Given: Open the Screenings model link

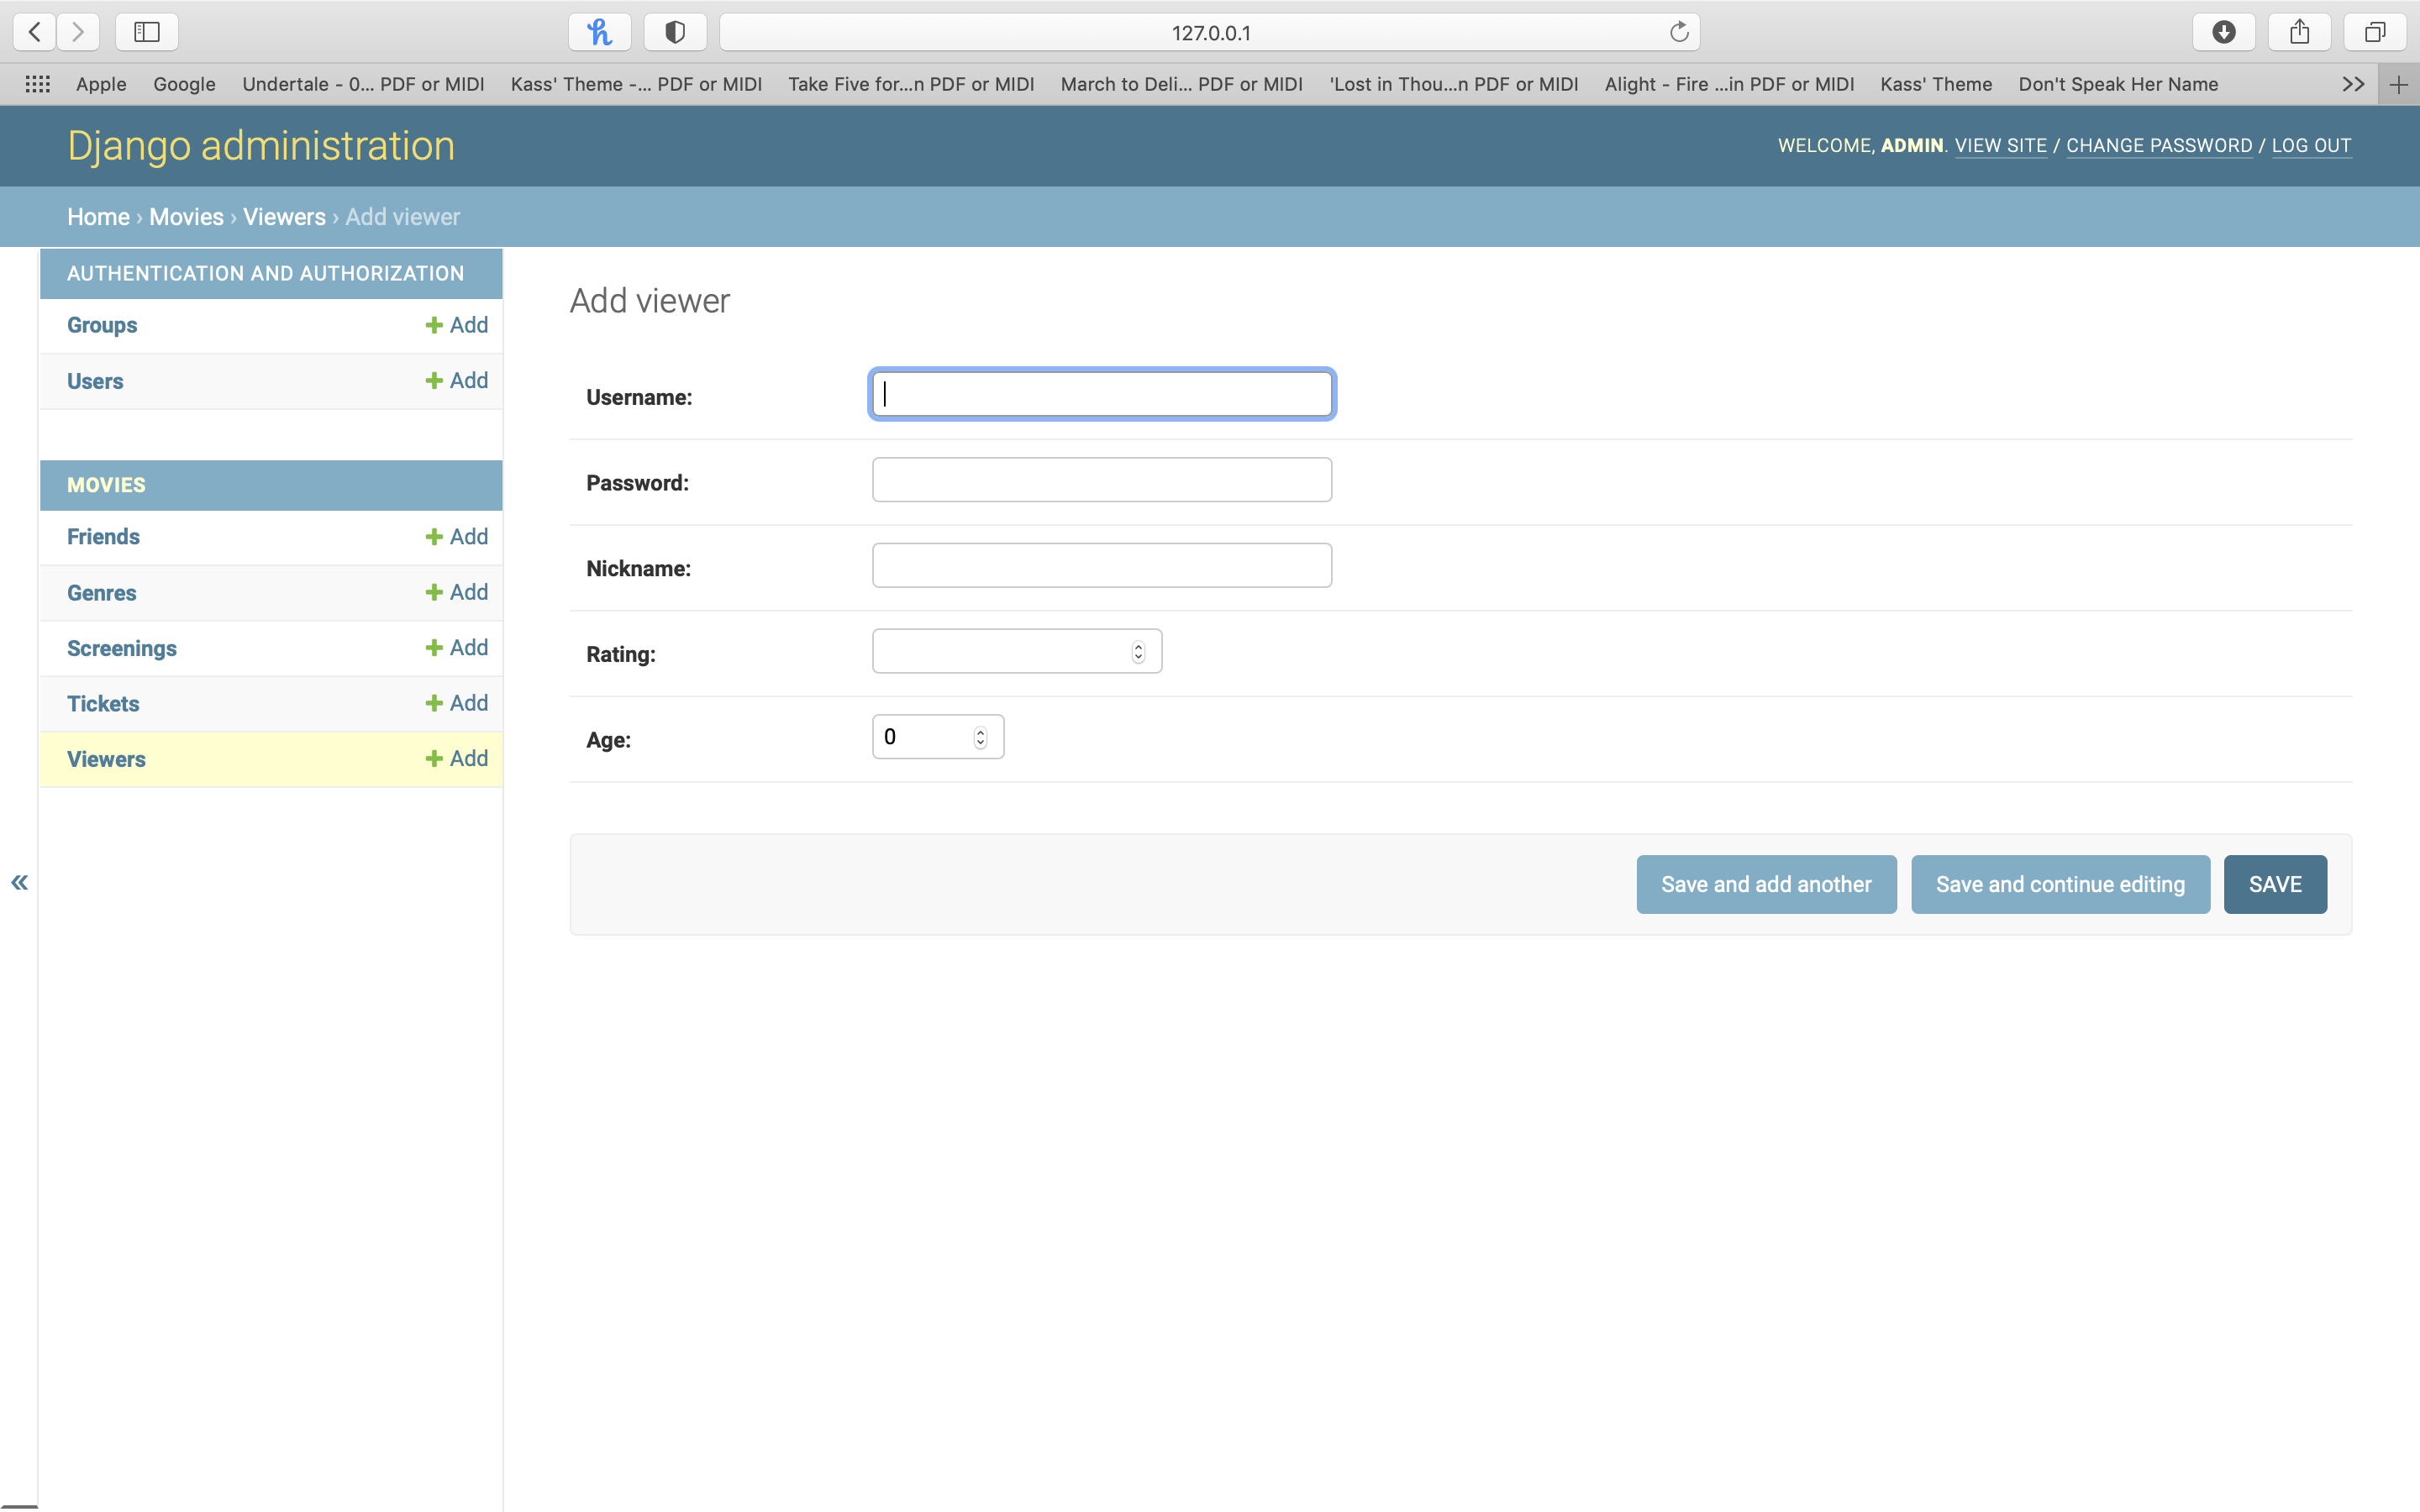Looking at the screenshot, I should point(122,648).
